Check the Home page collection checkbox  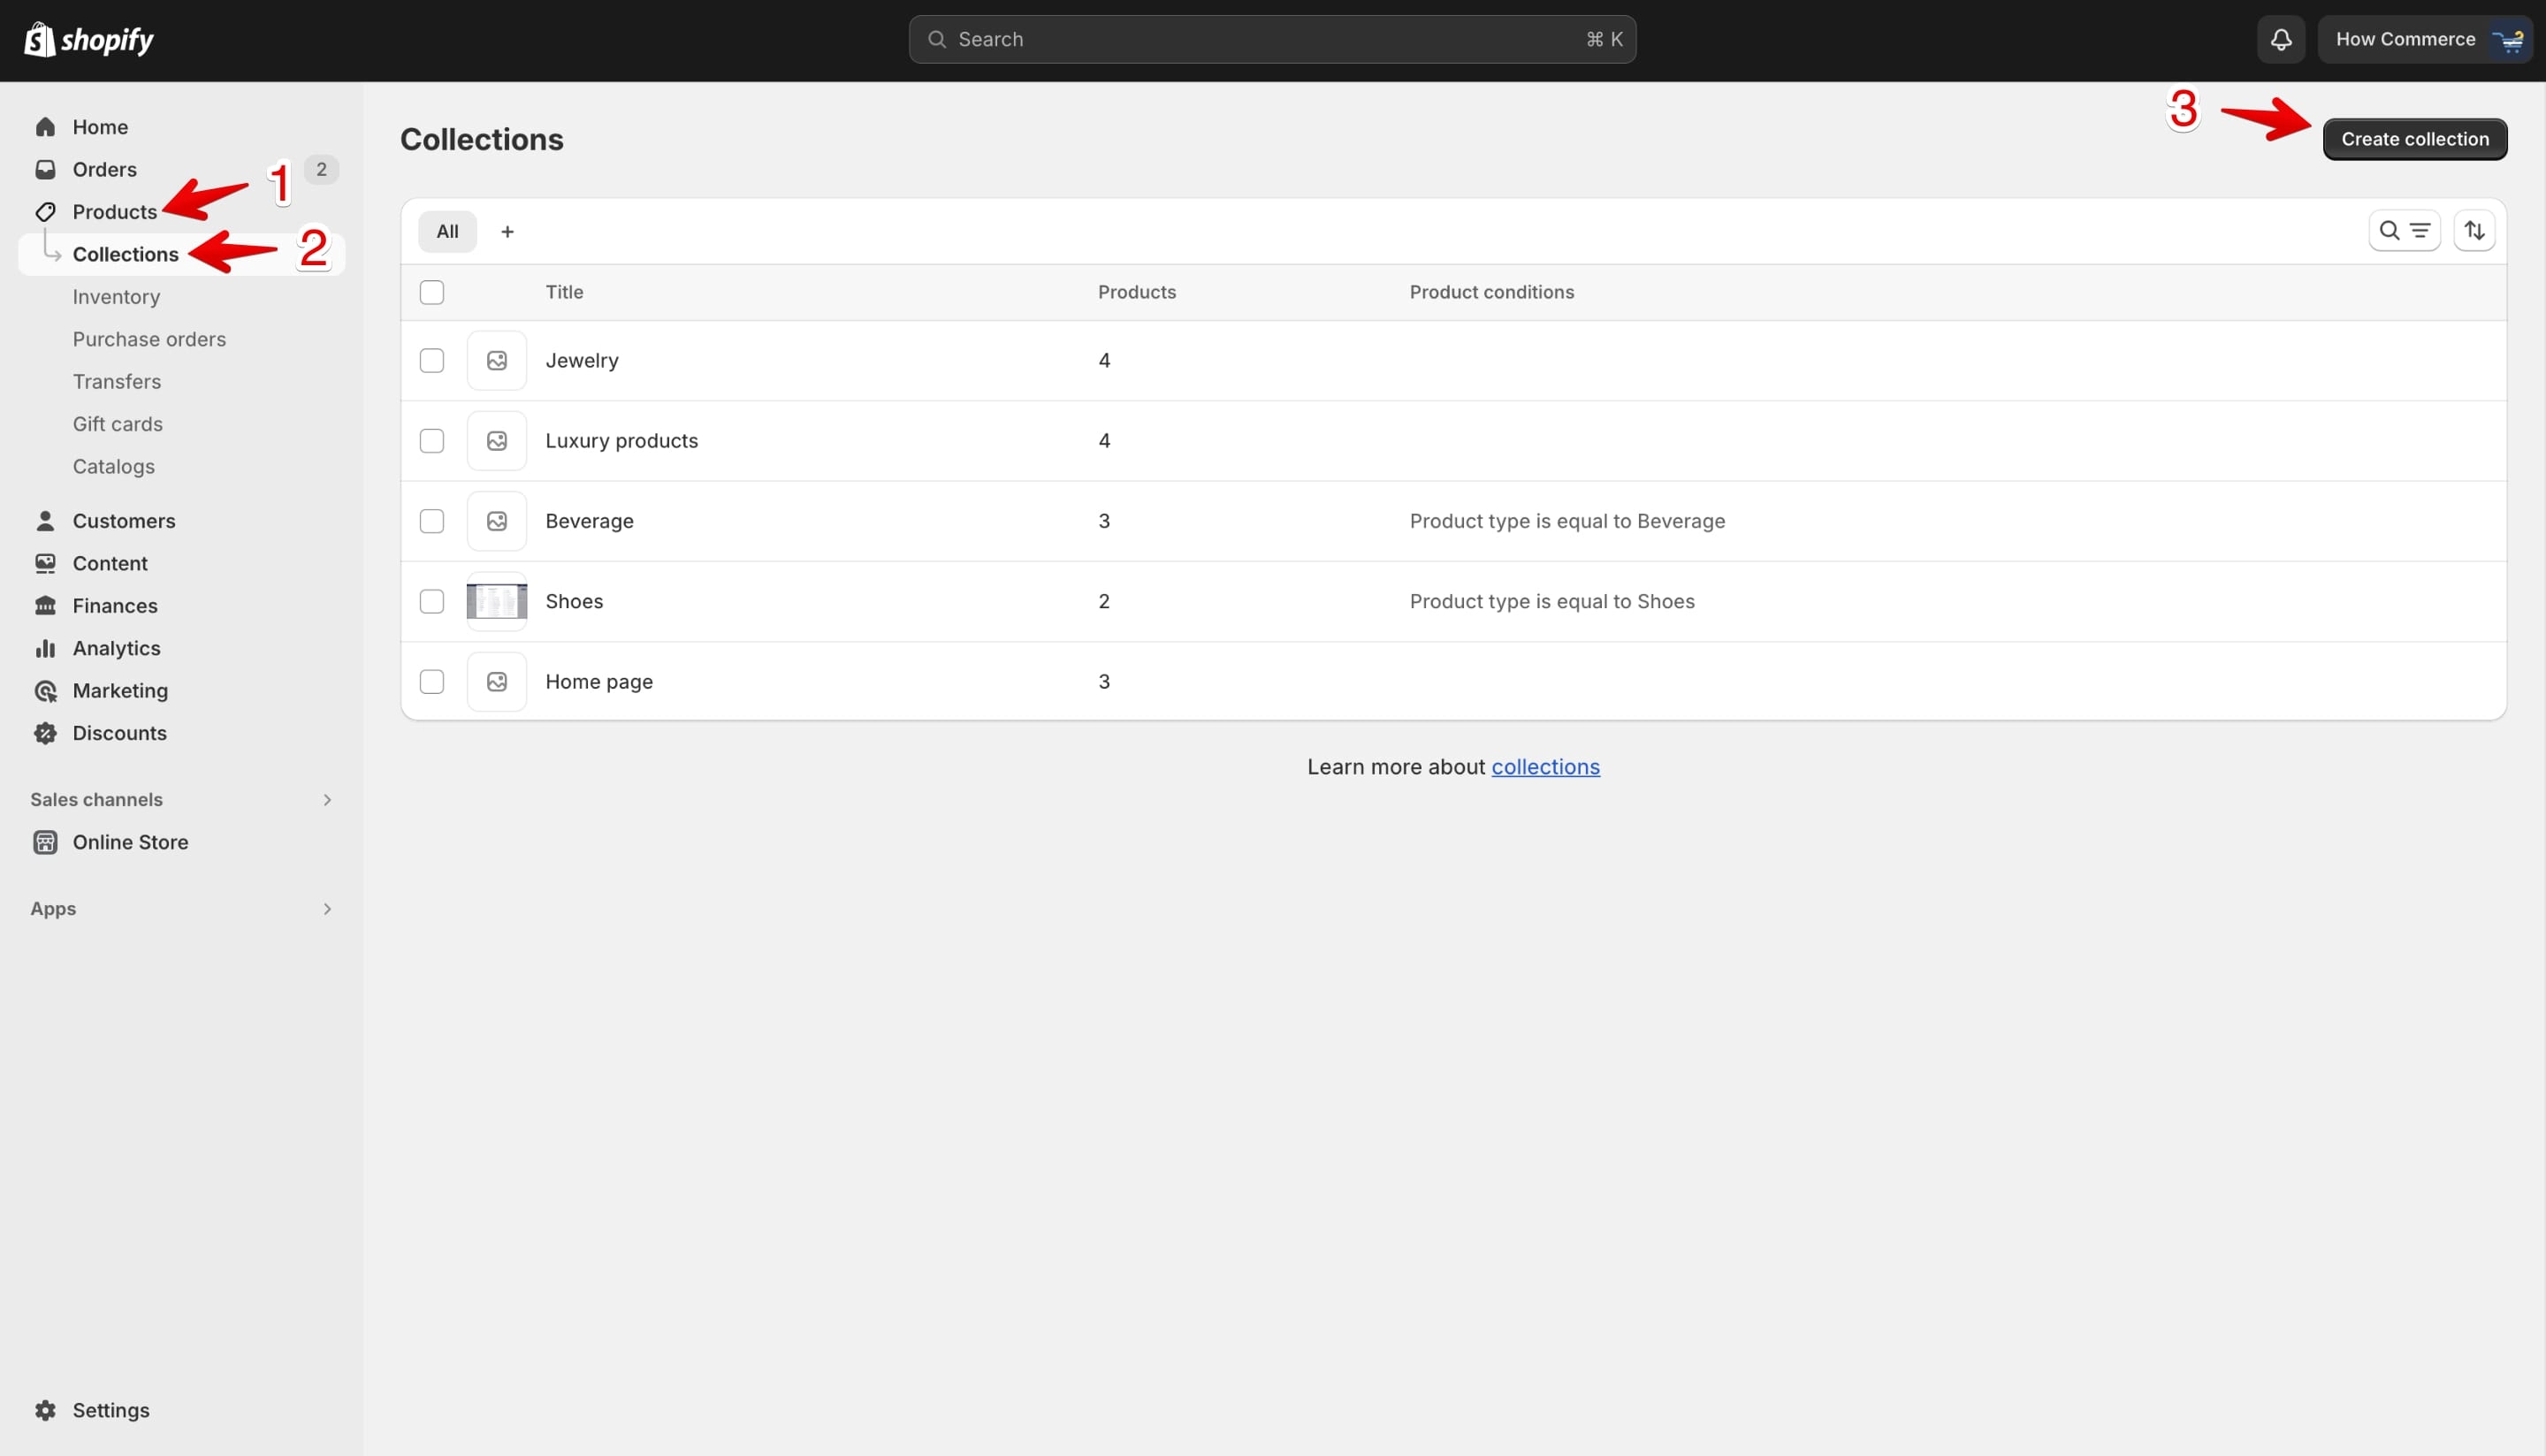coord(432,682)
